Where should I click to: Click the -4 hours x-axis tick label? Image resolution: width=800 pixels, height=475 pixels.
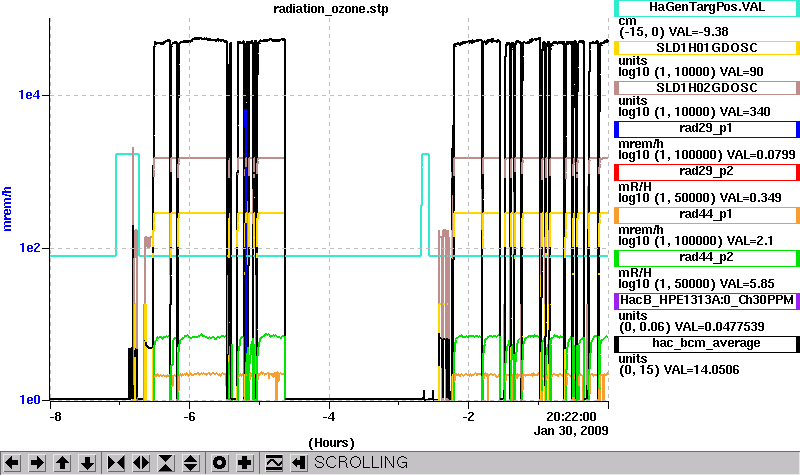pos(329,417)
